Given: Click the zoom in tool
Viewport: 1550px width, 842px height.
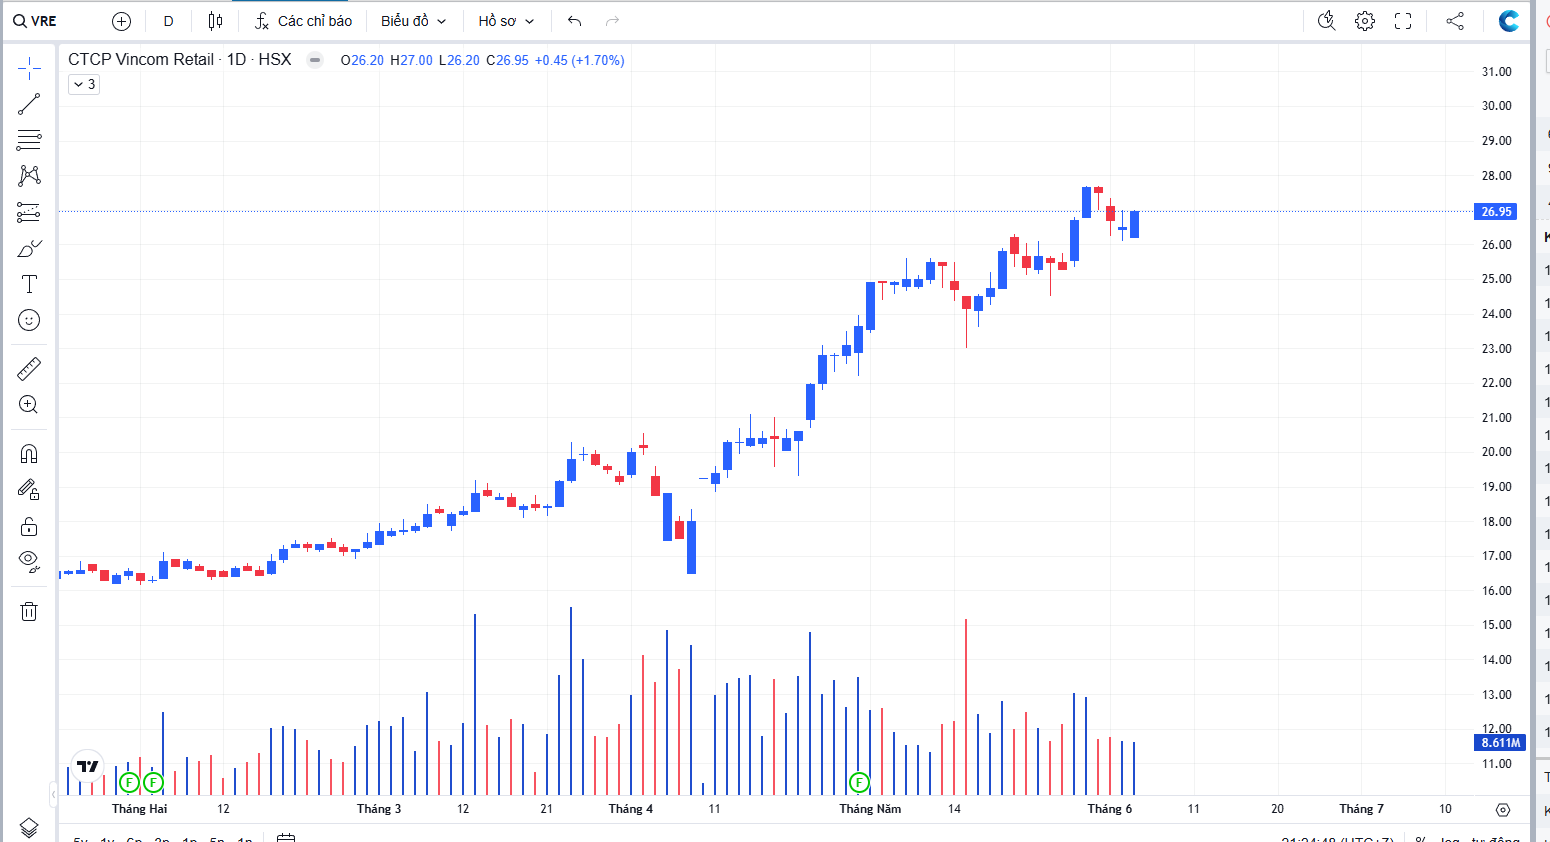Looking at the screenshot, I should click(29, 405).
